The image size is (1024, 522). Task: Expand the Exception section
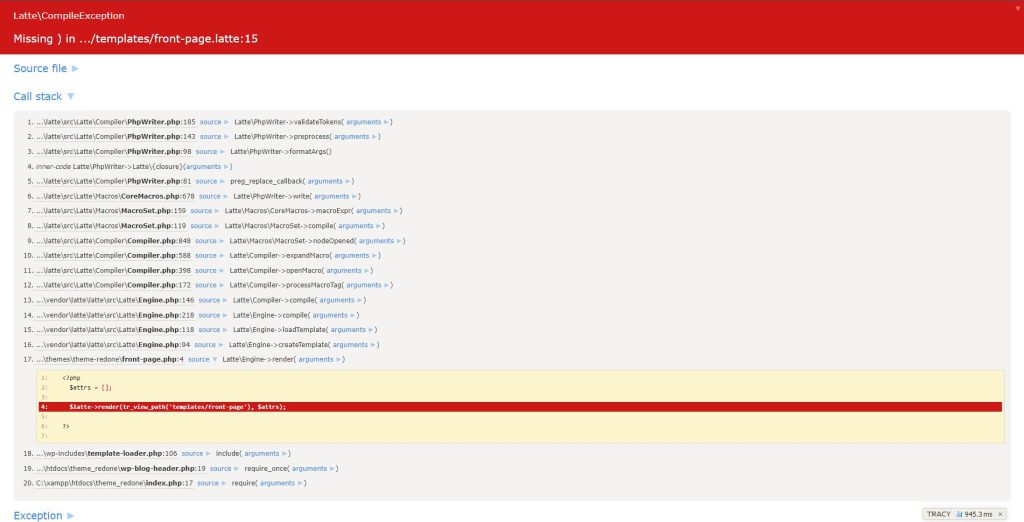coord(44,515)
